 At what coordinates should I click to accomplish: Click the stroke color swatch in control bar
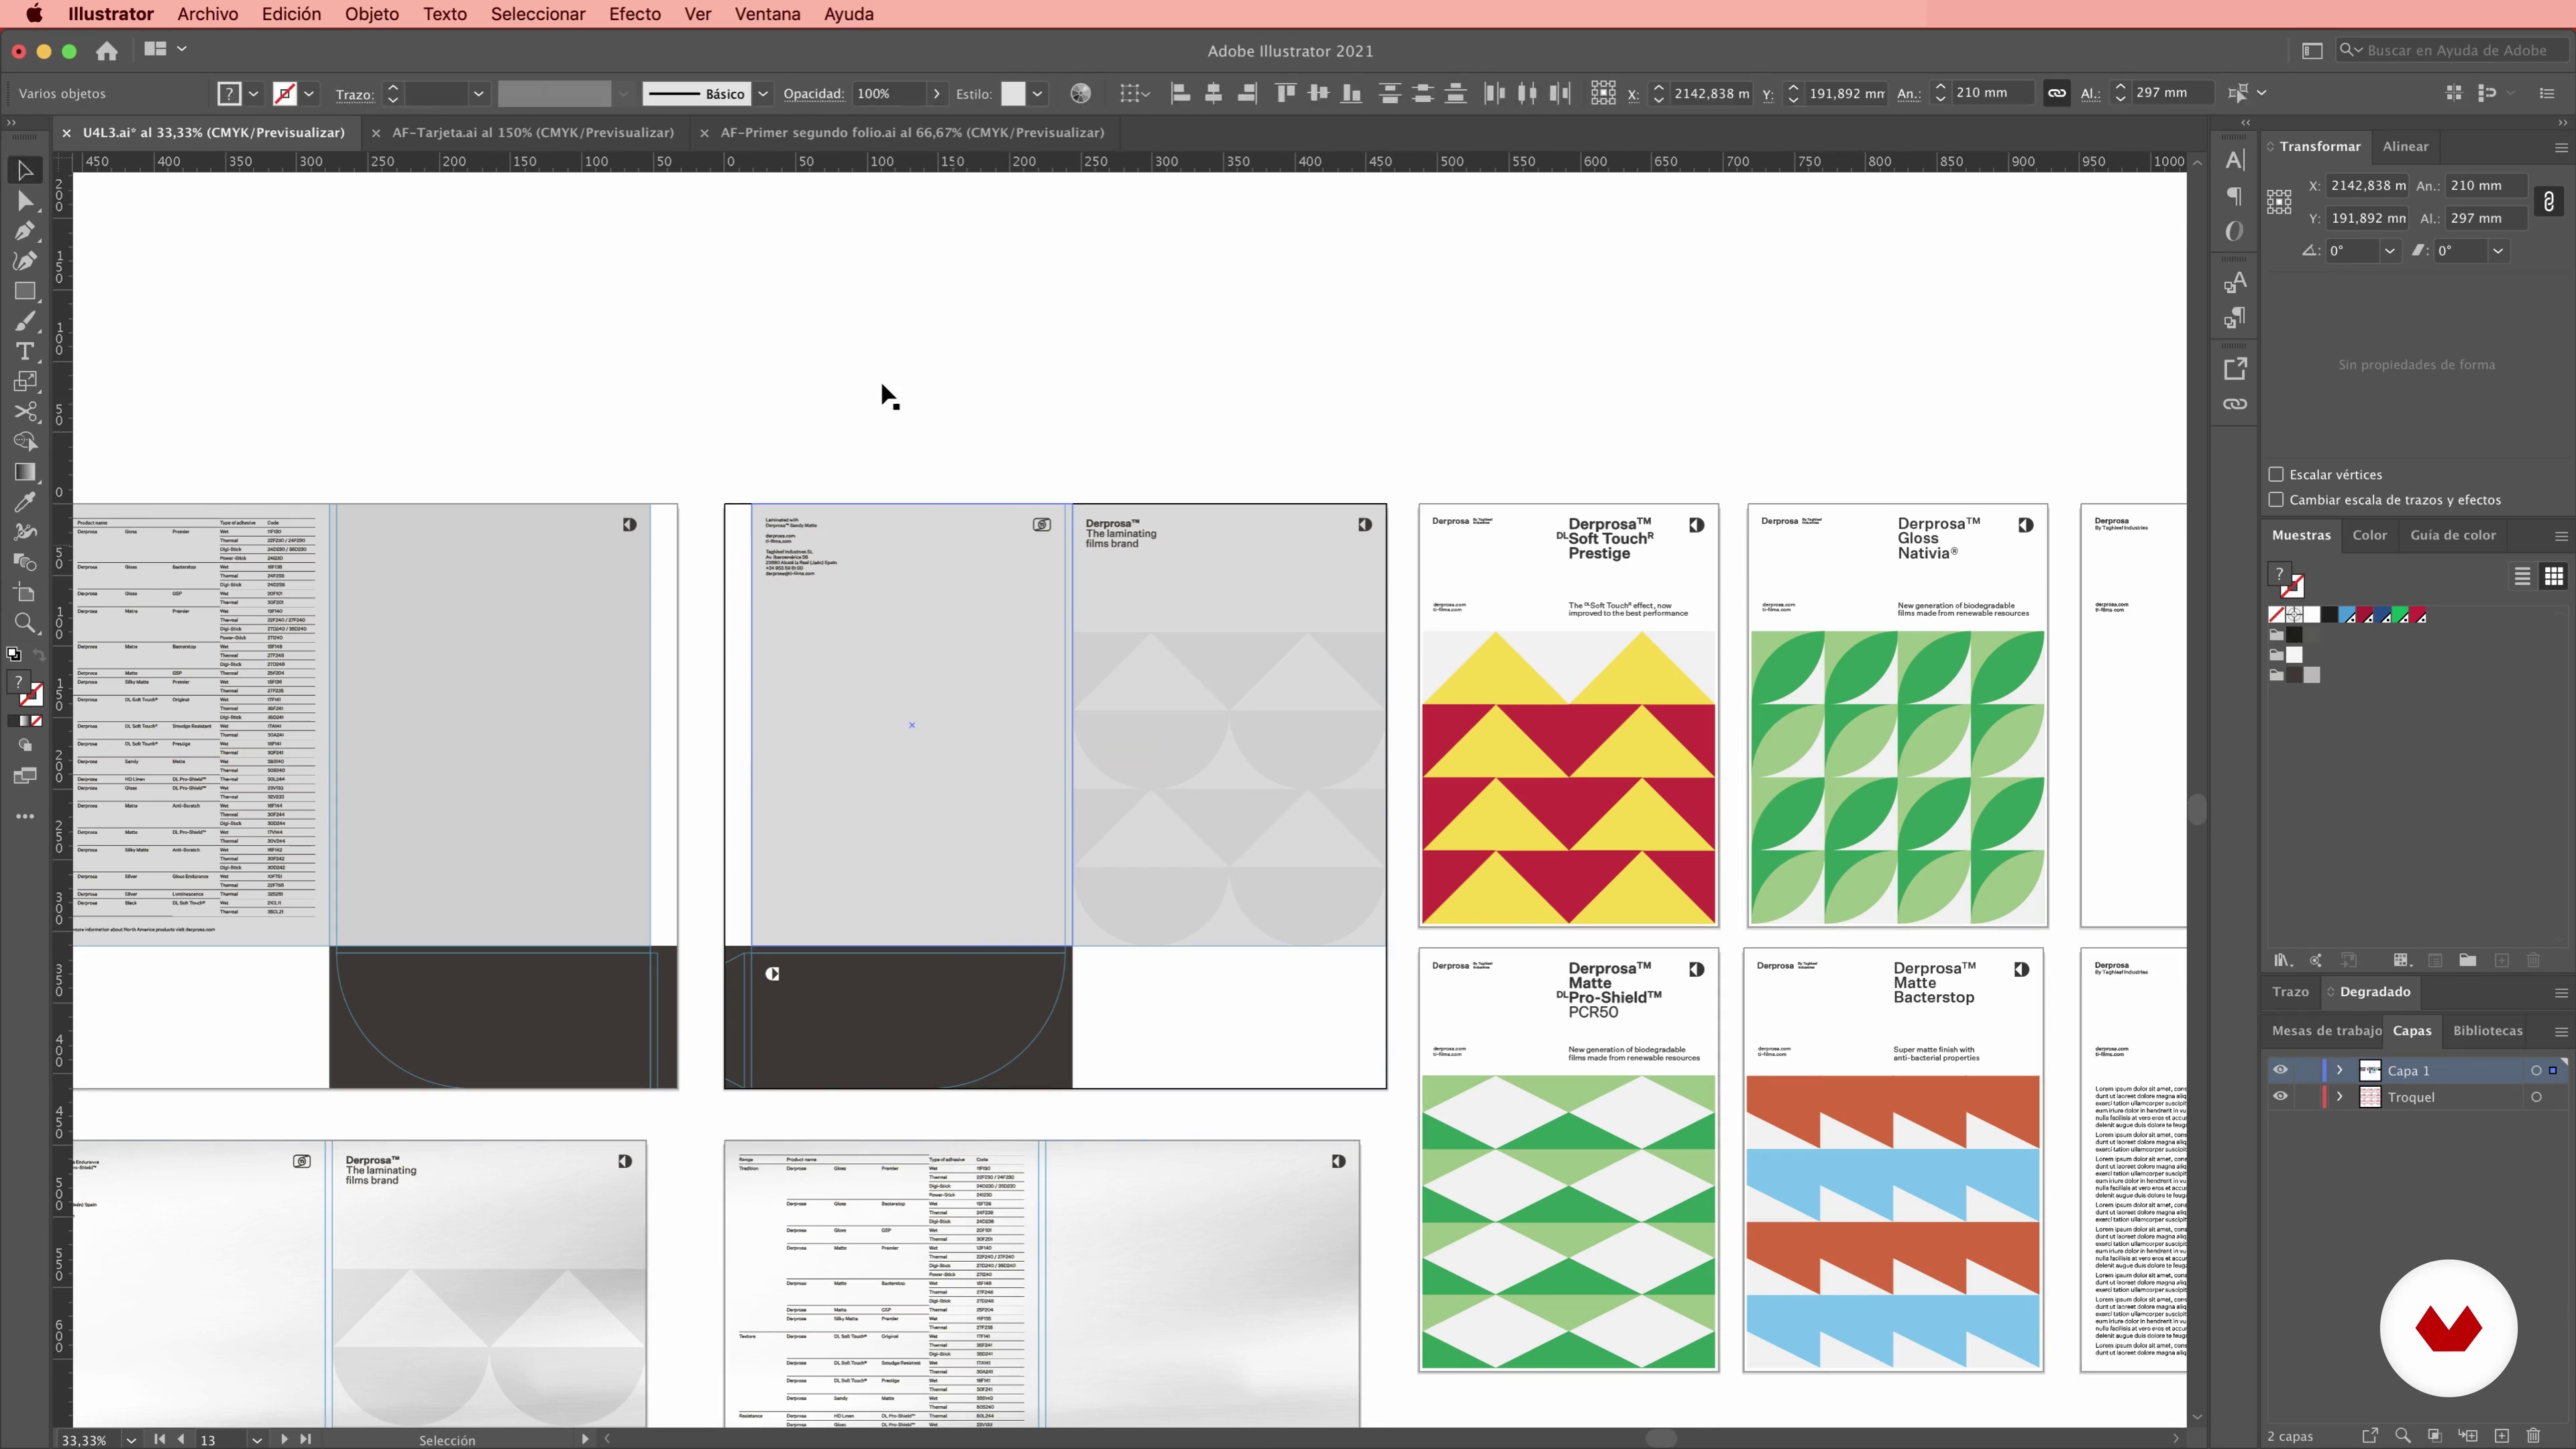point(285,93)
